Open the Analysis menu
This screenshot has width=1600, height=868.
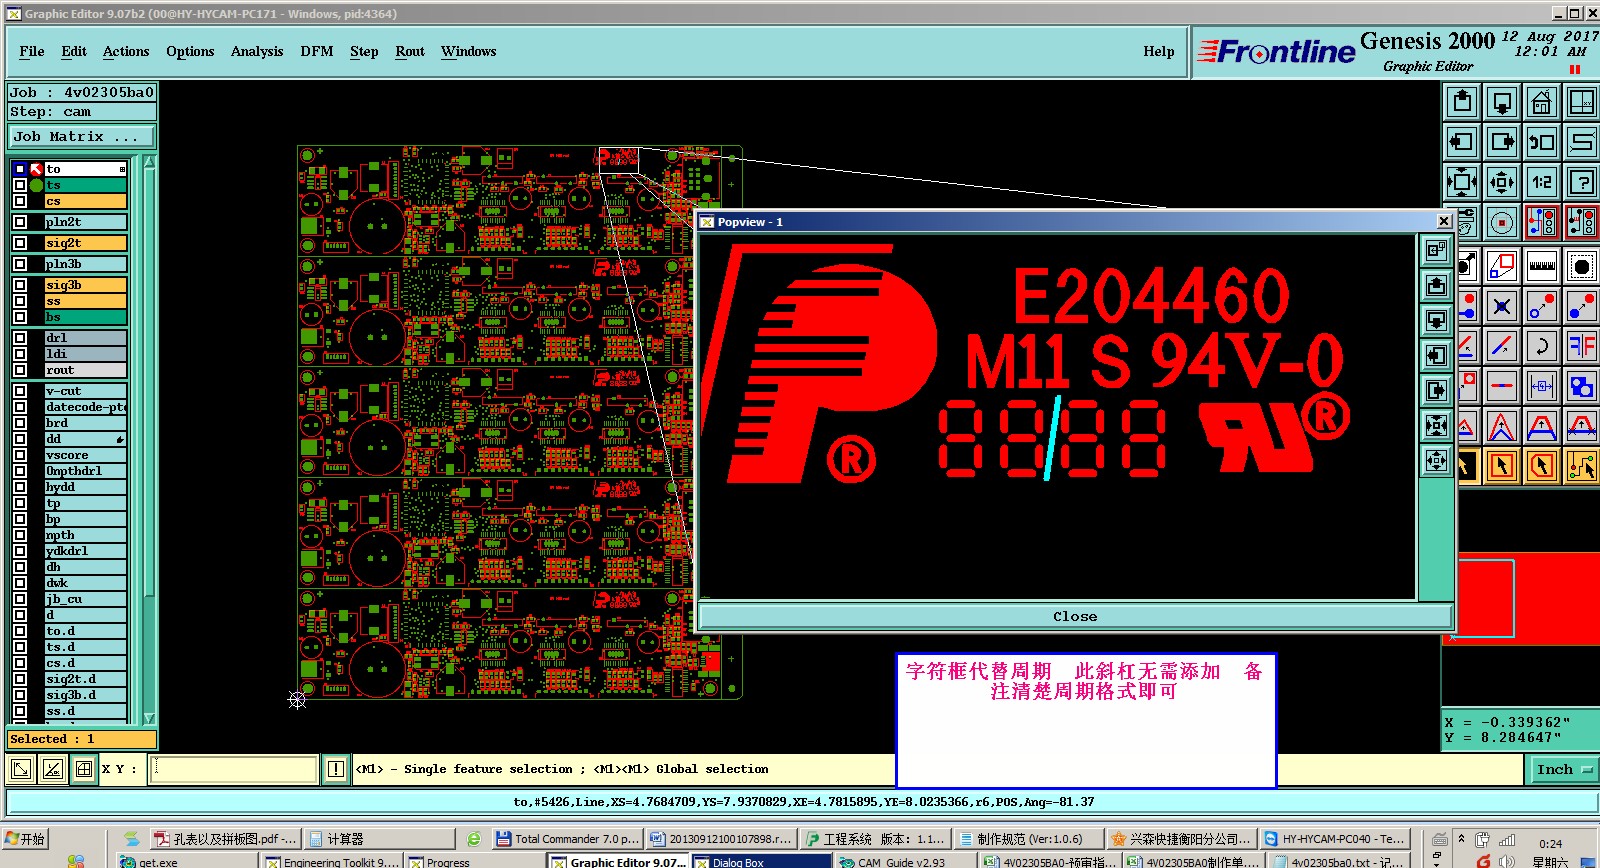click(x=257, y=51)
